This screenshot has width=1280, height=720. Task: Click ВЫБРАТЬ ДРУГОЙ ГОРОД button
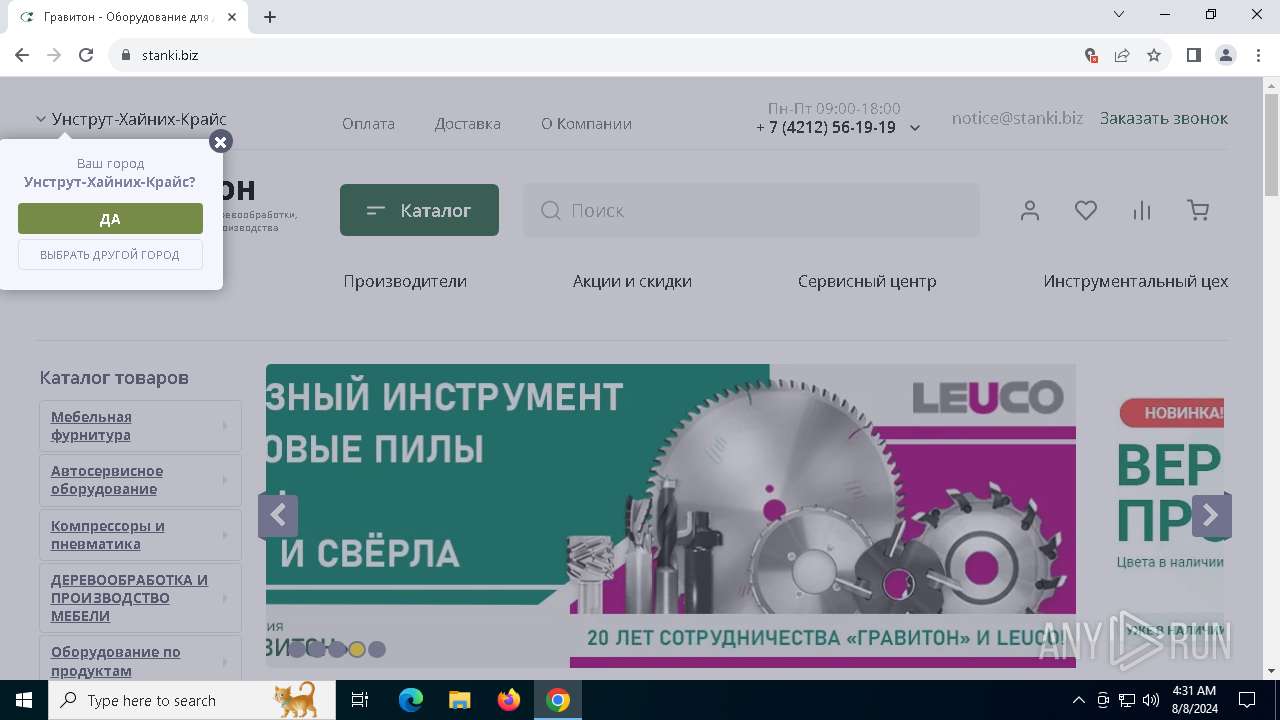110,255
